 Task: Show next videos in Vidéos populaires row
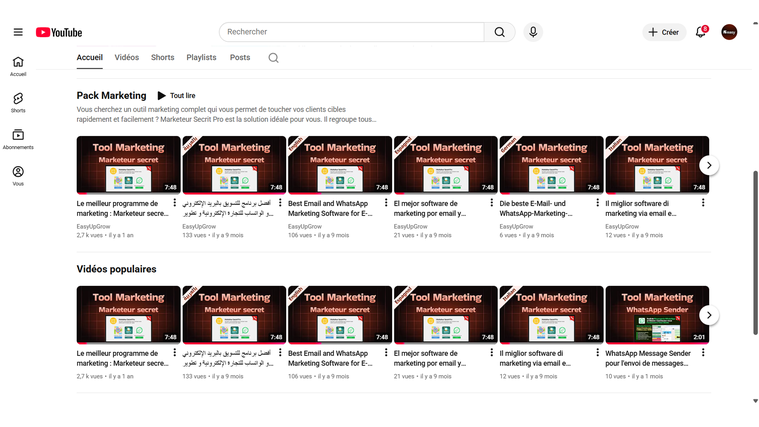point(708,315)
